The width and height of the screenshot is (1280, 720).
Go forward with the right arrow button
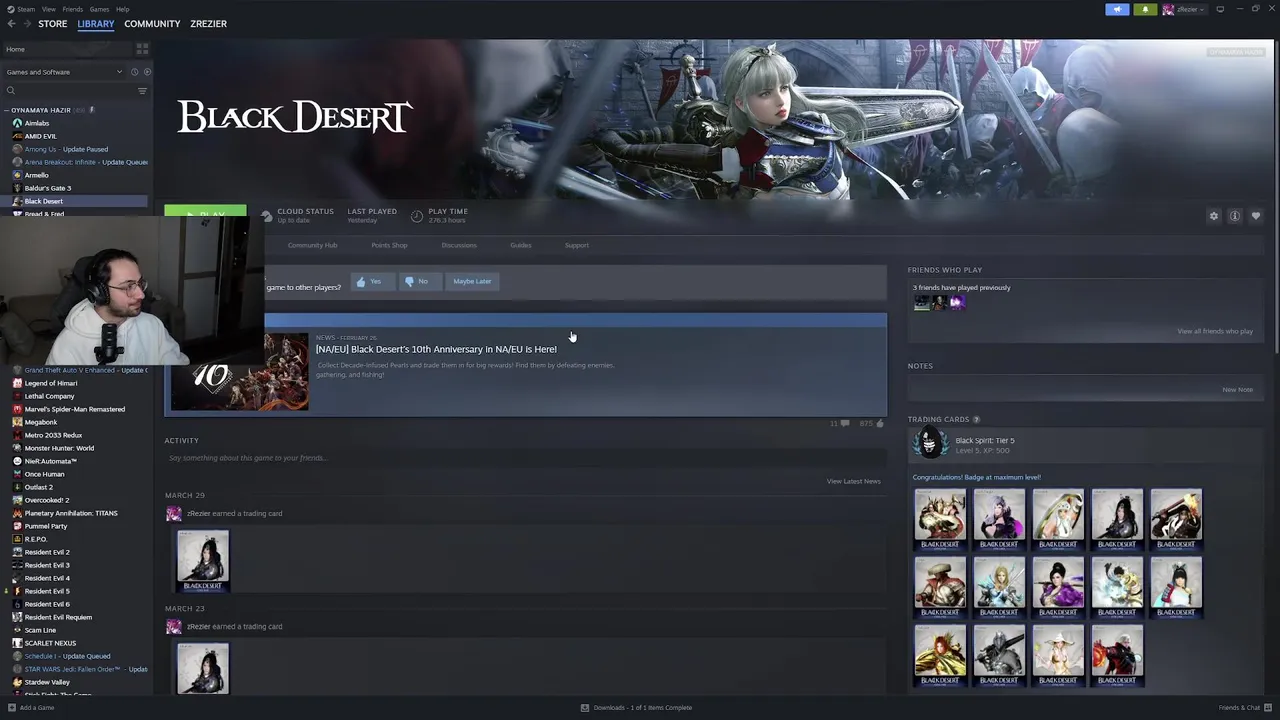tap(27, 24)
